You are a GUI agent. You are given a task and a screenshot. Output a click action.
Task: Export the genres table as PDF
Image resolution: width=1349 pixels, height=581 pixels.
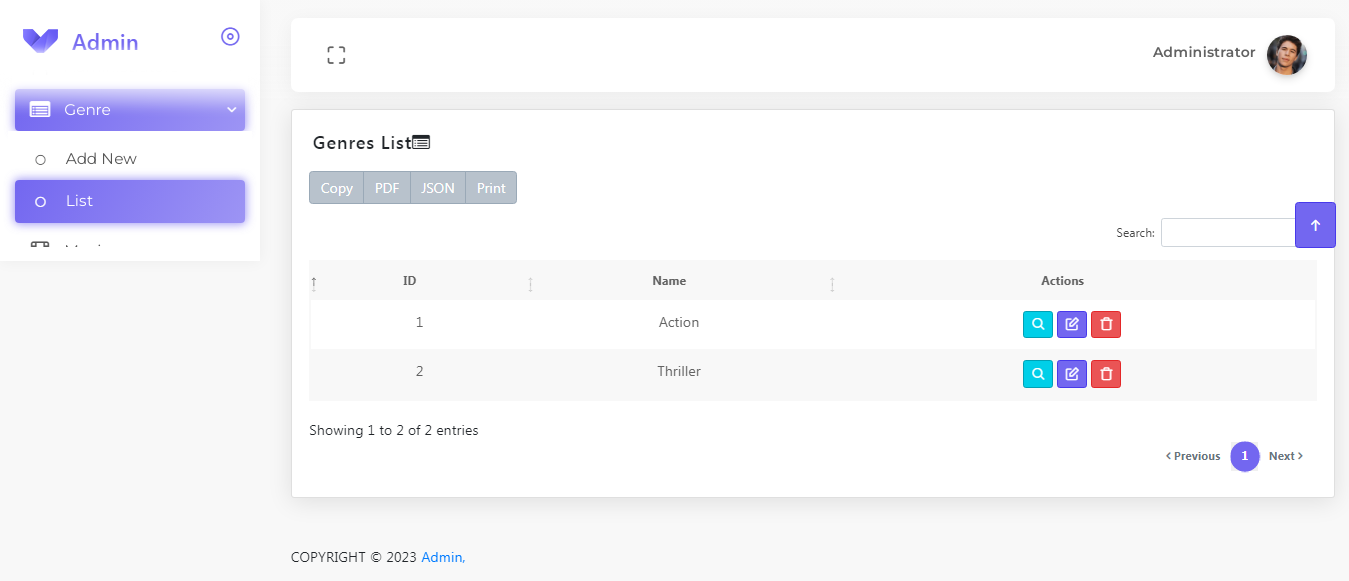386,187
